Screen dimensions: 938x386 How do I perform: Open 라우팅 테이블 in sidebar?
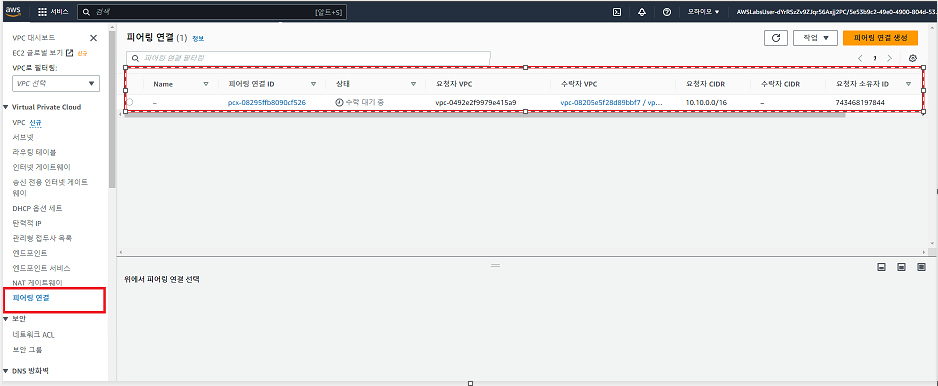click(35, 152)
